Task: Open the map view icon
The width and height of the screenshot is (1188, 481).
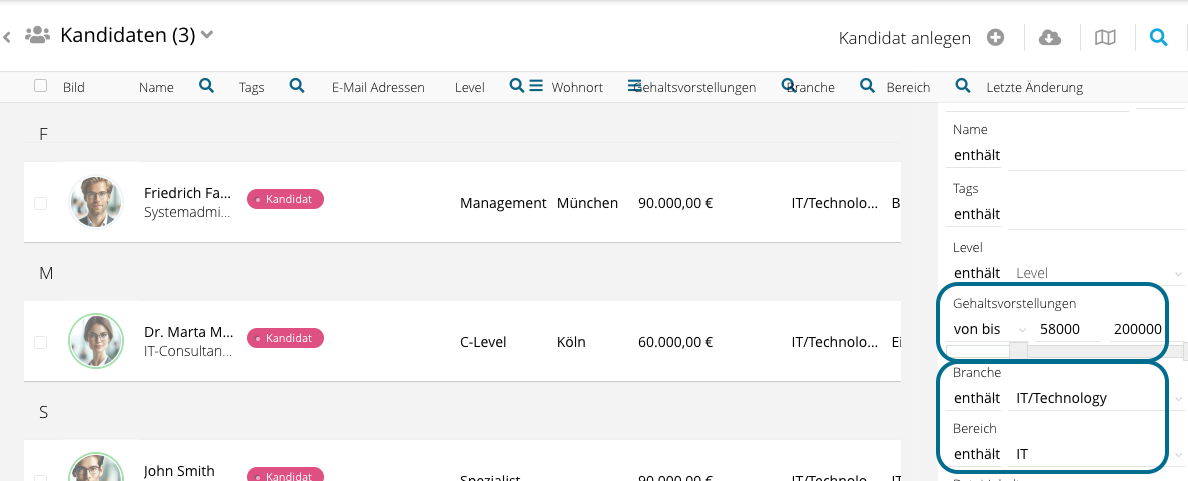Action: [x=1105, y=37]
